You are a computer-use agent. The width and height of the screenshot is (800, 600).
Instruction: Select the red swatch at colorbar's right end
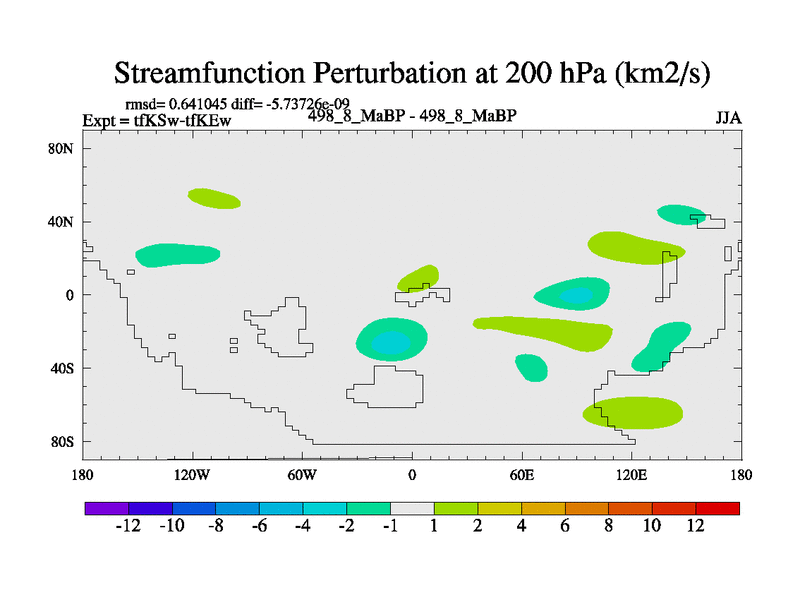(717, 508)
